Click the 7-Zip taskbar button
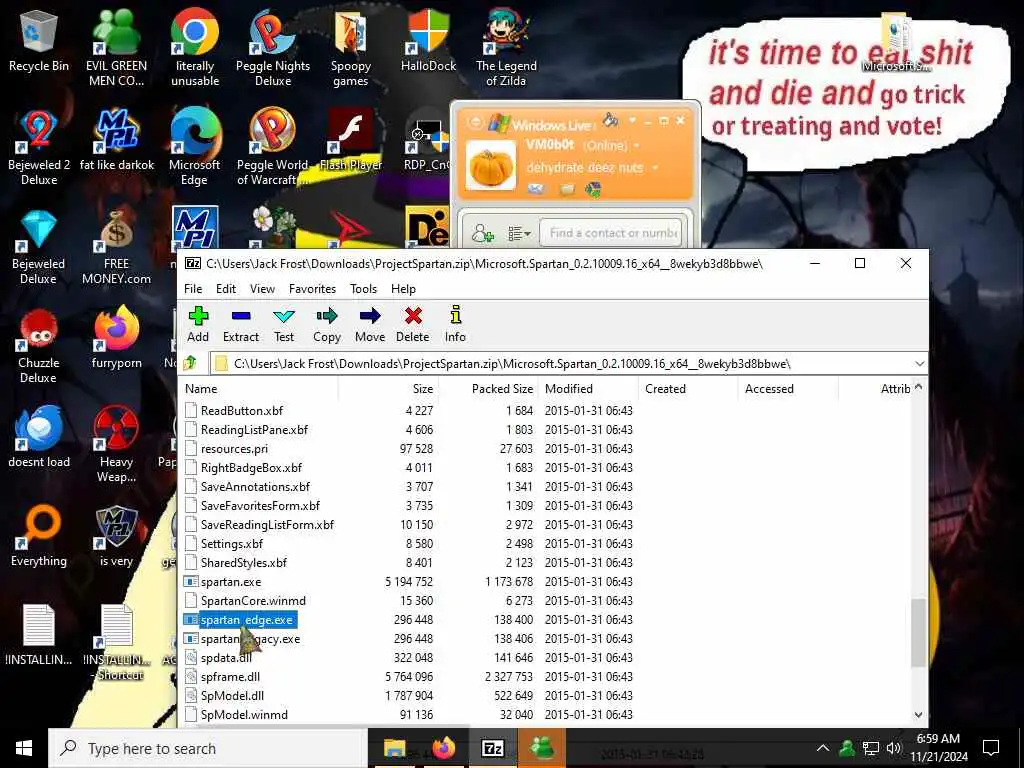1024x768 pixels. point(492,748)
